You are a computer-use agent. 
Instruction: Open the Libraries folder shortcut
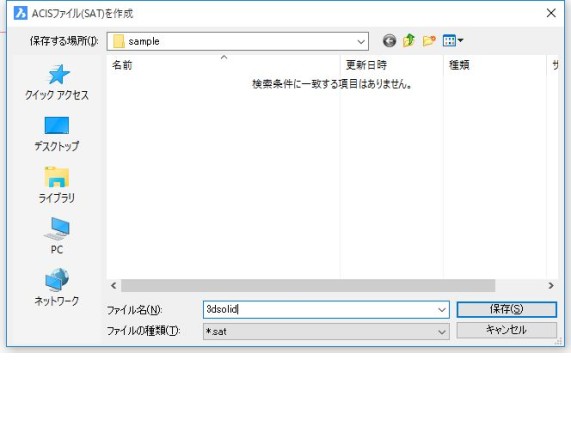57,185
